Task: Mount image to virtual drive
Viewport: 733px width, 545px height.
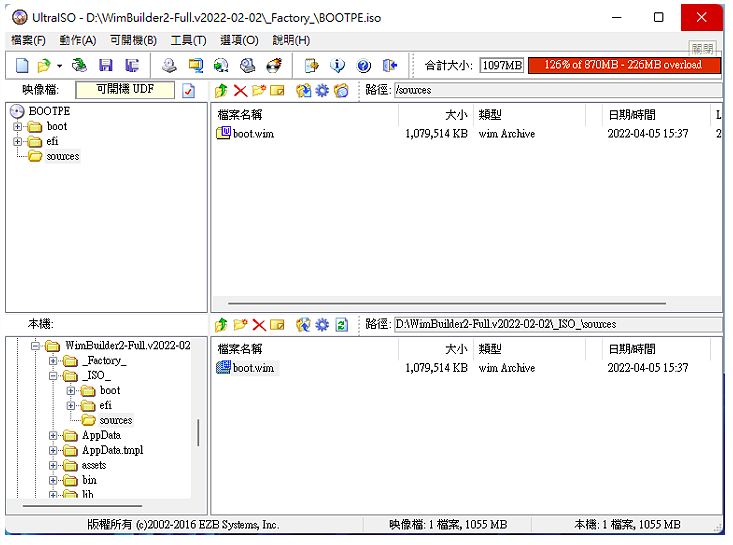Action: 247,65
